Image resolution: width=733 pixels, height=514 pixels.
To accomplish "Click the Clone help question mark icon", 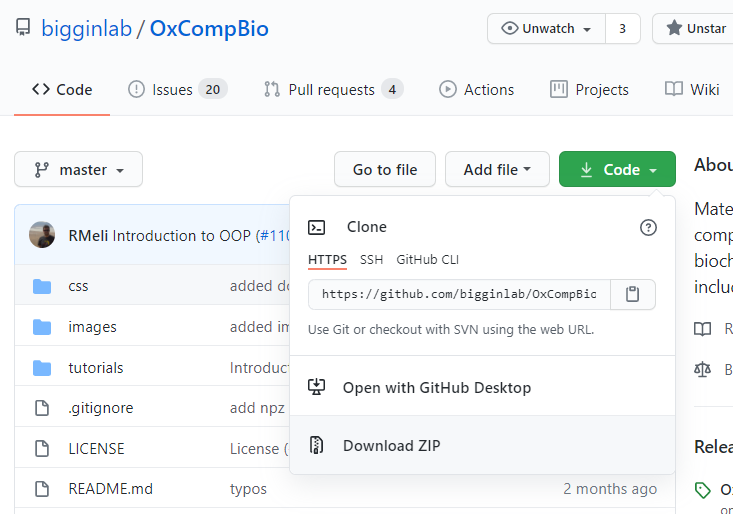I will coord(648,228).
